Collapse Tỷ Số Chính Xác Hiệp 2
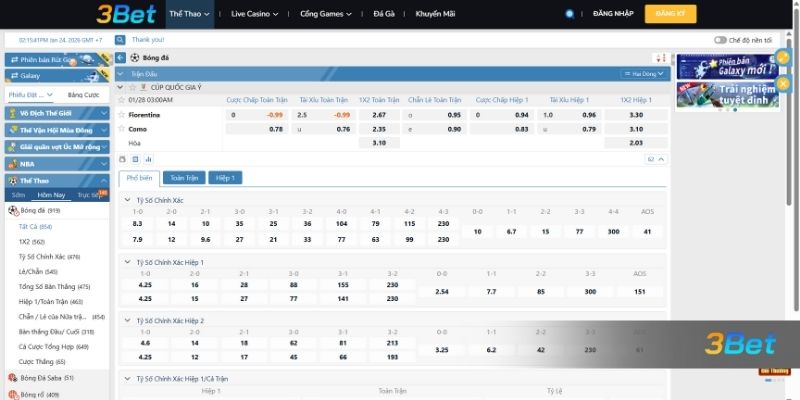The width and height of the screenshot is (800, 400). pos(128,321)
